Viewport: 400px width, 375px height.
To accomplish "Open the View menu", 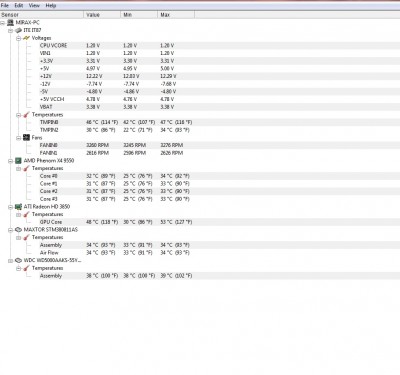I will (x=34, y=5).
